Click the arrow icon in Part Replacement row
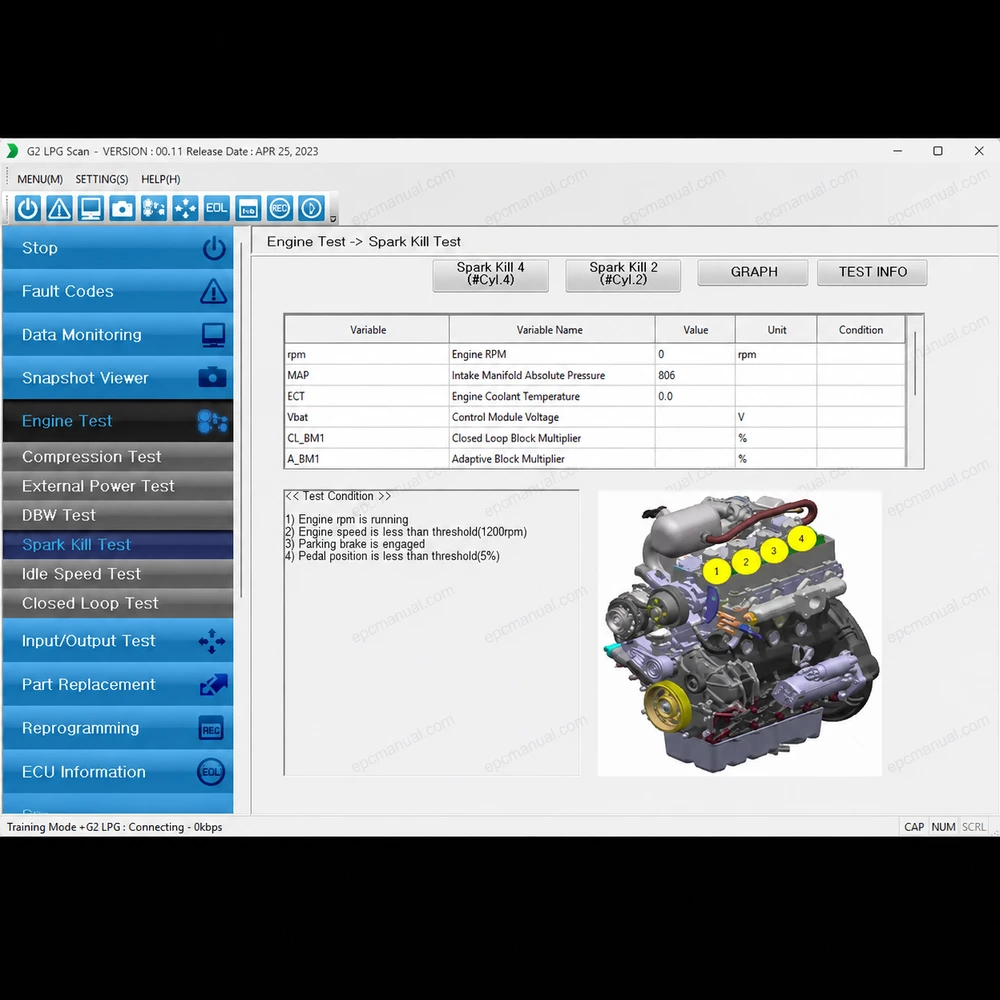Screen dimensions: 1000x1000 click(x=213, y=684)
